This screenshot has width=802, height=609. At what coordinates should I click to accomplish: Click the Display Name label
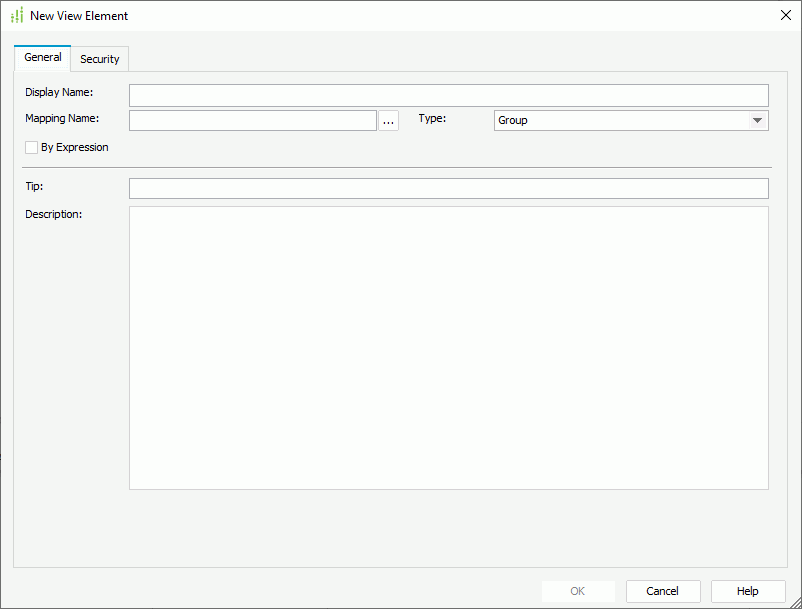tap(60, 92)
